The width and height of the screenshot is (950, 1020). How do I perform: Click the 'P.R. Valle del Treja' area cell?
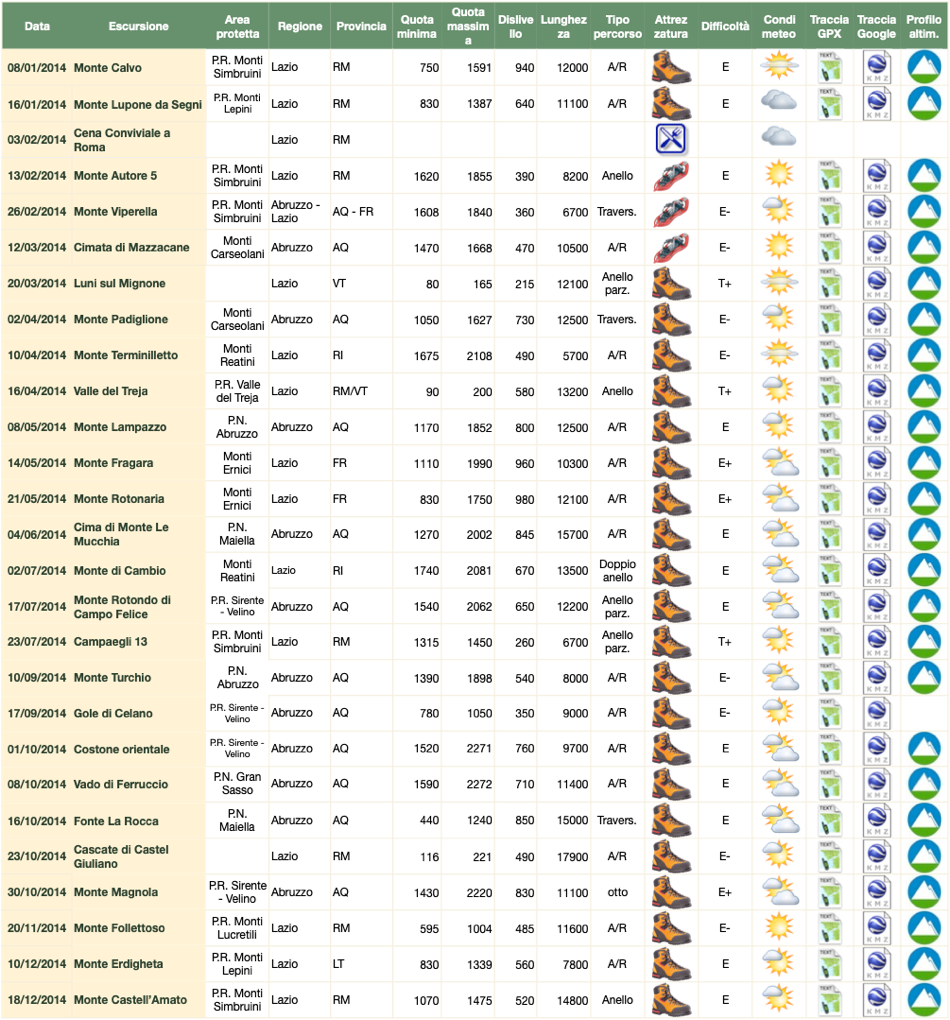click(x=238, y=391)
